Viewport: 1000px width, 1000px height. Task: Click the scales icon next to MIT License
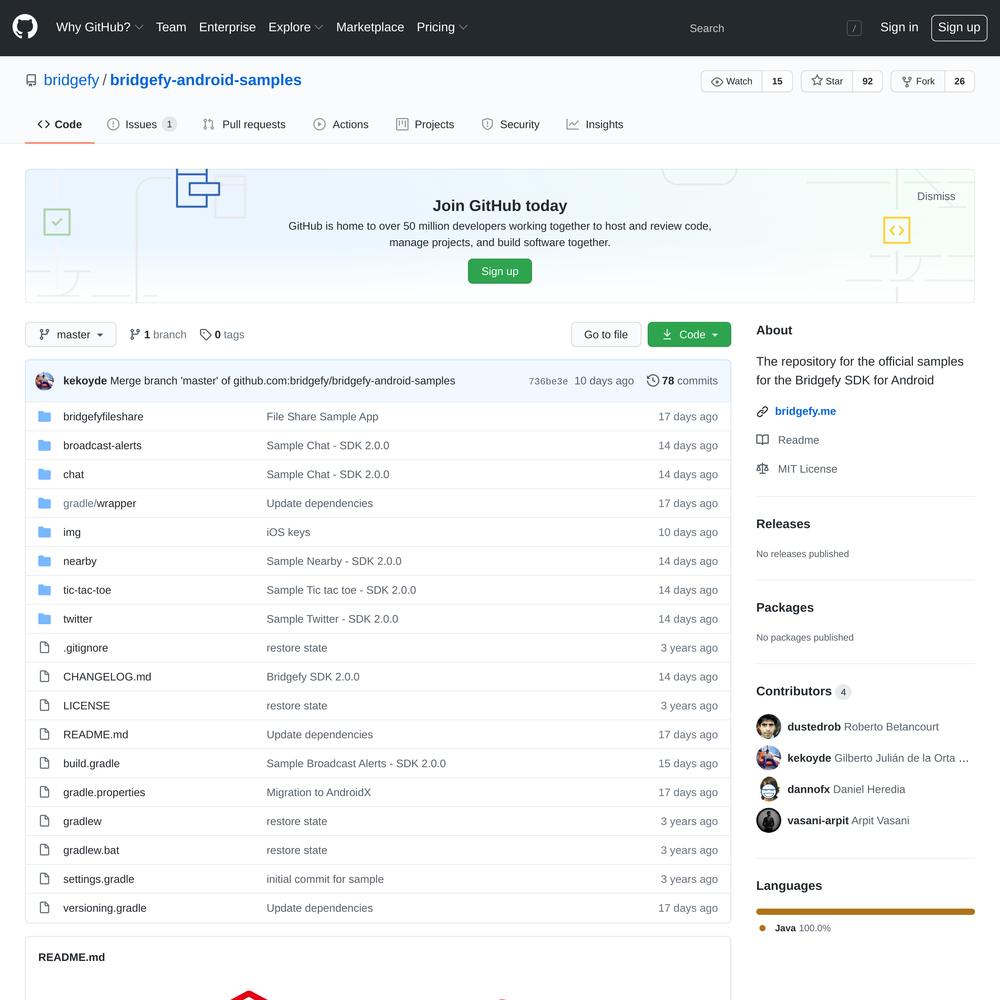(762, 469)
